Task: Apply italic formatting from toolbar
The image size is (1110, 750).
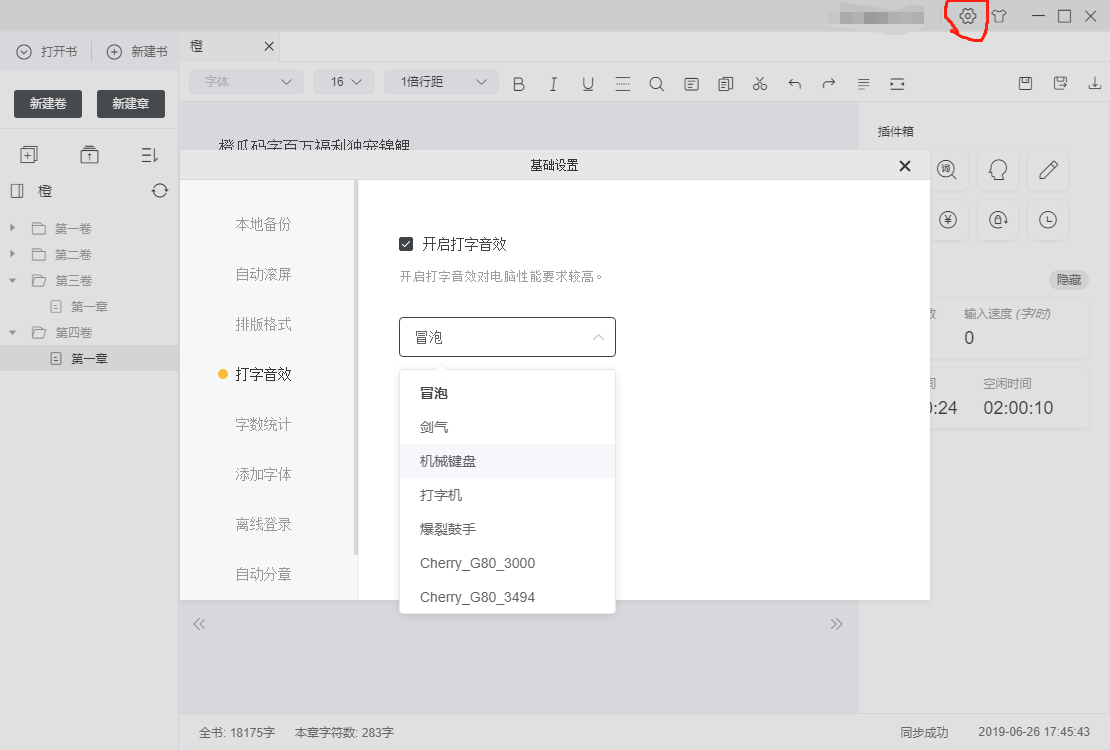Action: pos(553,84)
